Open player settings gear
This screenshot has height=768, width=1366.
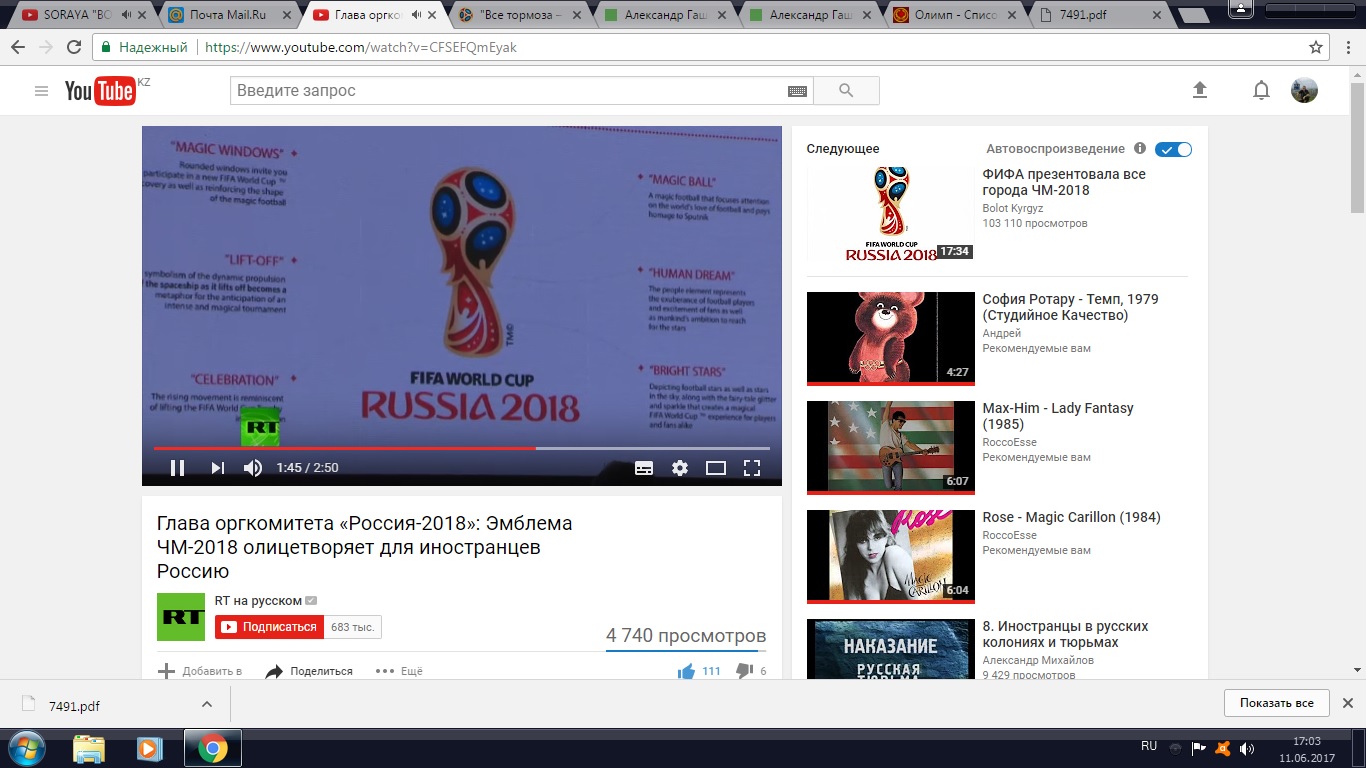tap(680, 468)
